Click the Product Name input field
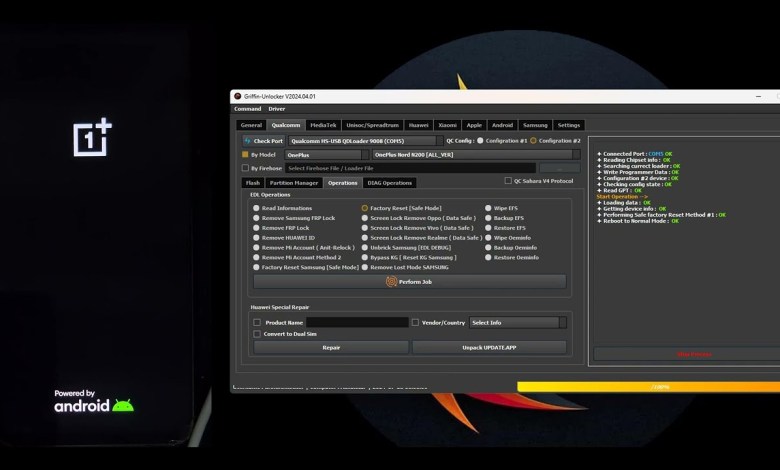This screenshot has height=470, width=780. click(357, 323)
